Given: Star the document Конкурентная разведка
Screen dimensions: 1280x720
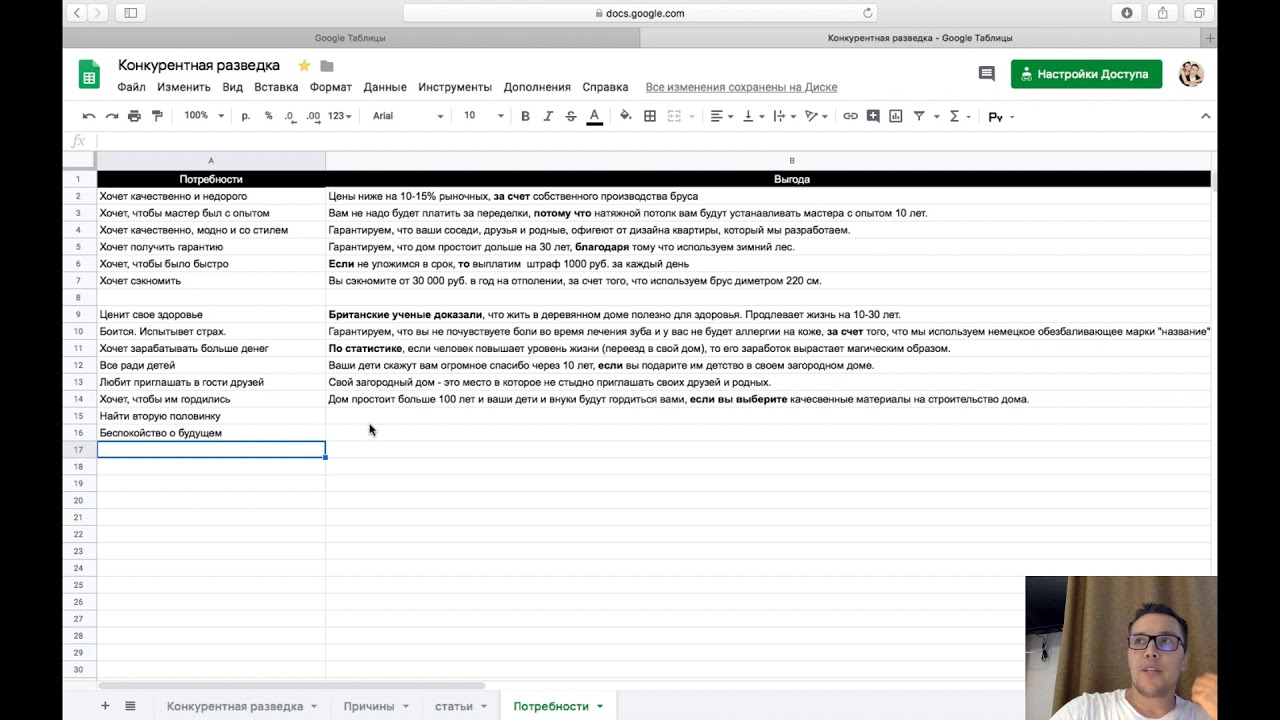Looking at the screenshot, I should pyautogui.click(x=304, y=66).
